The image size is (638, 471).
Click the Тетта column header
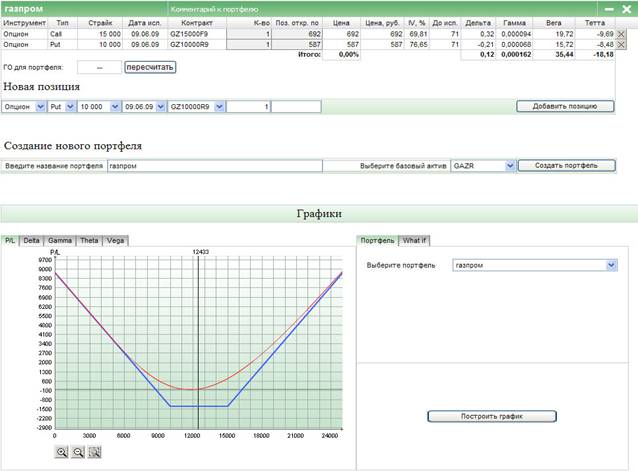tap(594, 23)
